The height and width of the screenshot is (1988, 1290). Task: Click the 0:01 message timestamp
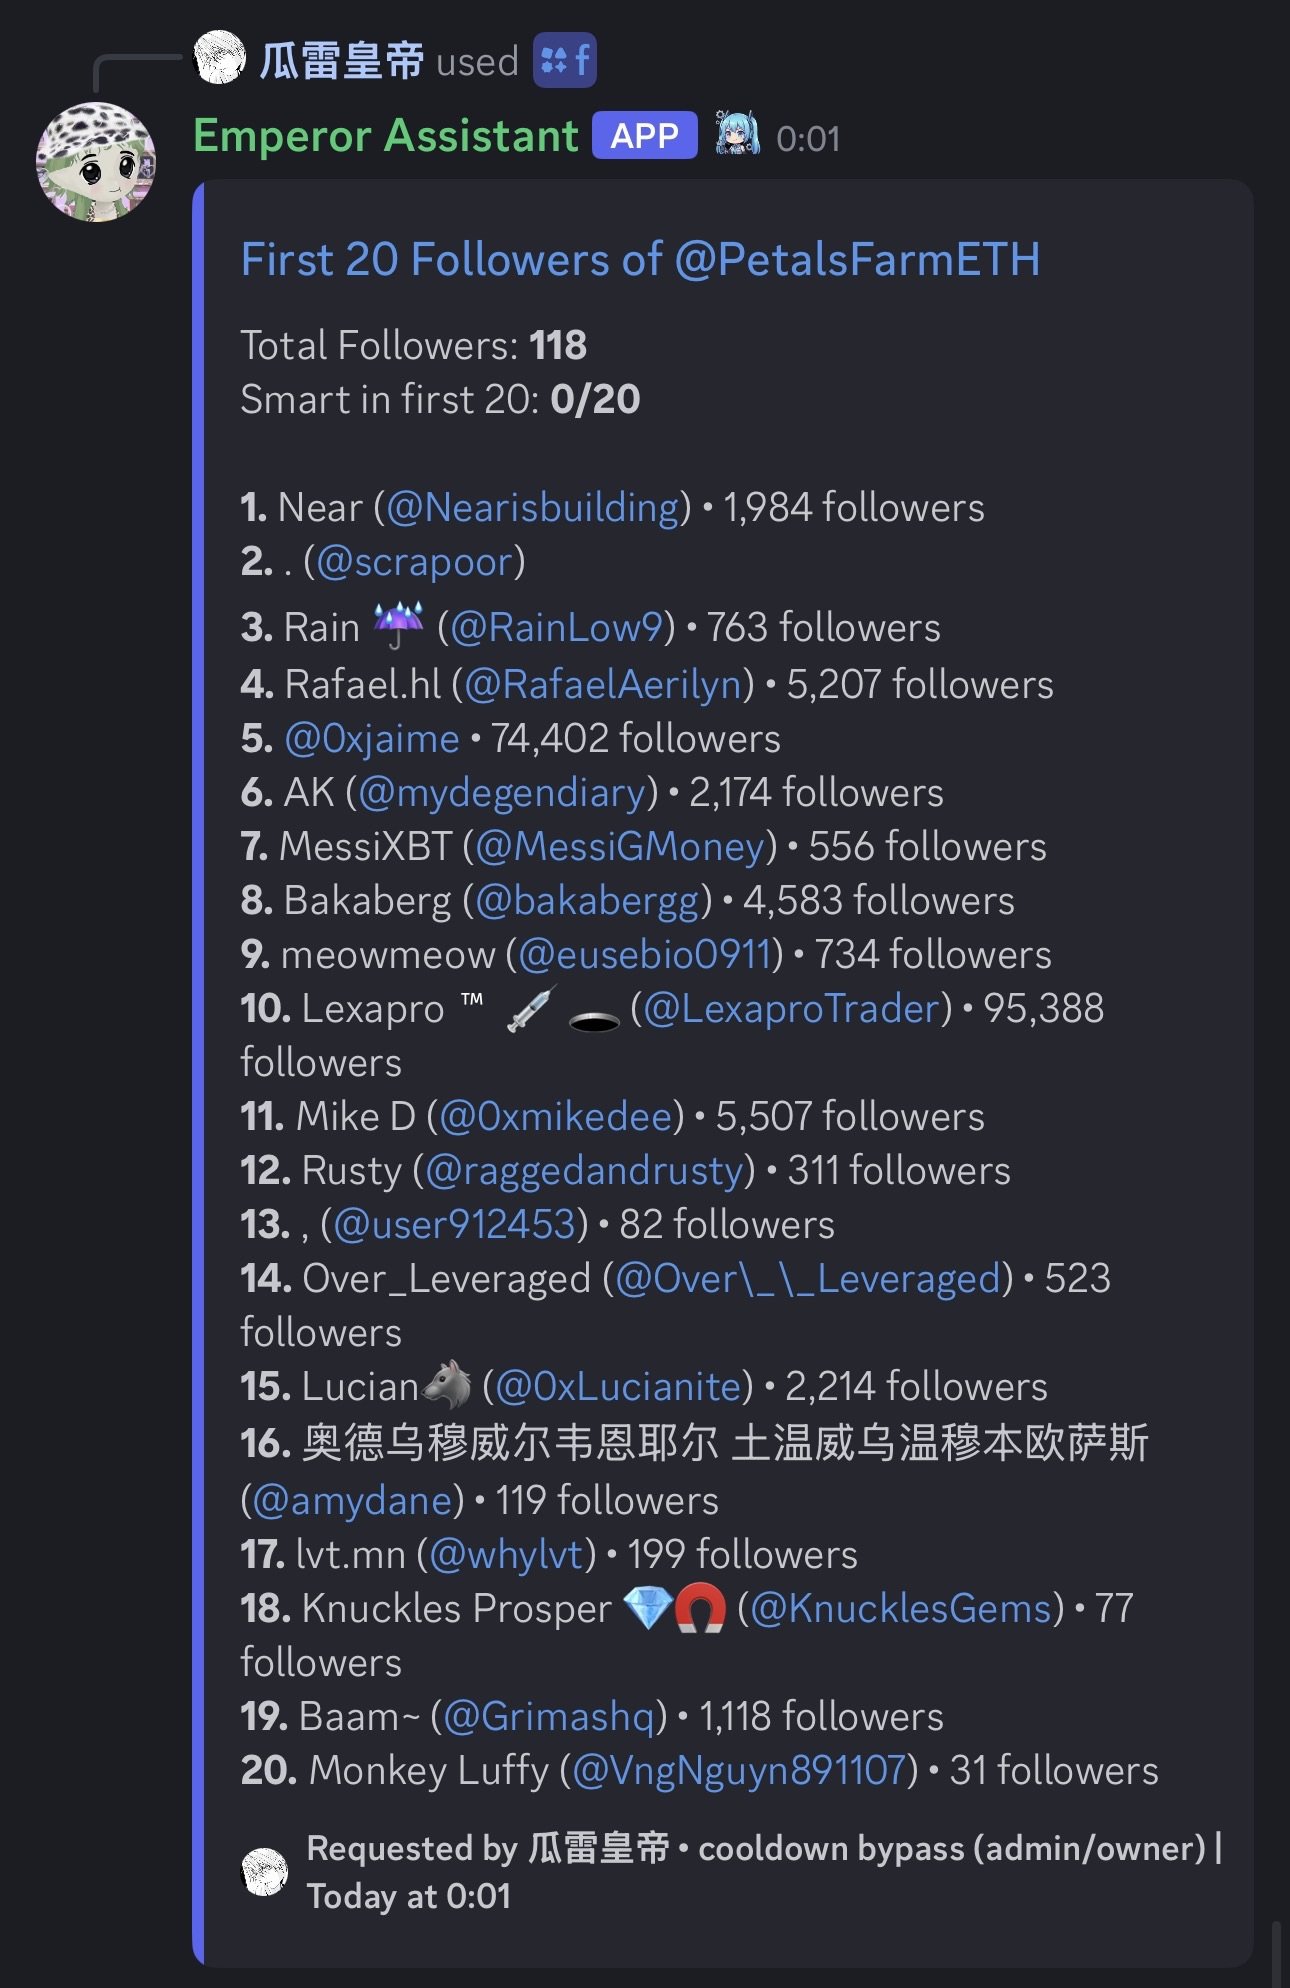[x=808, y=139]
